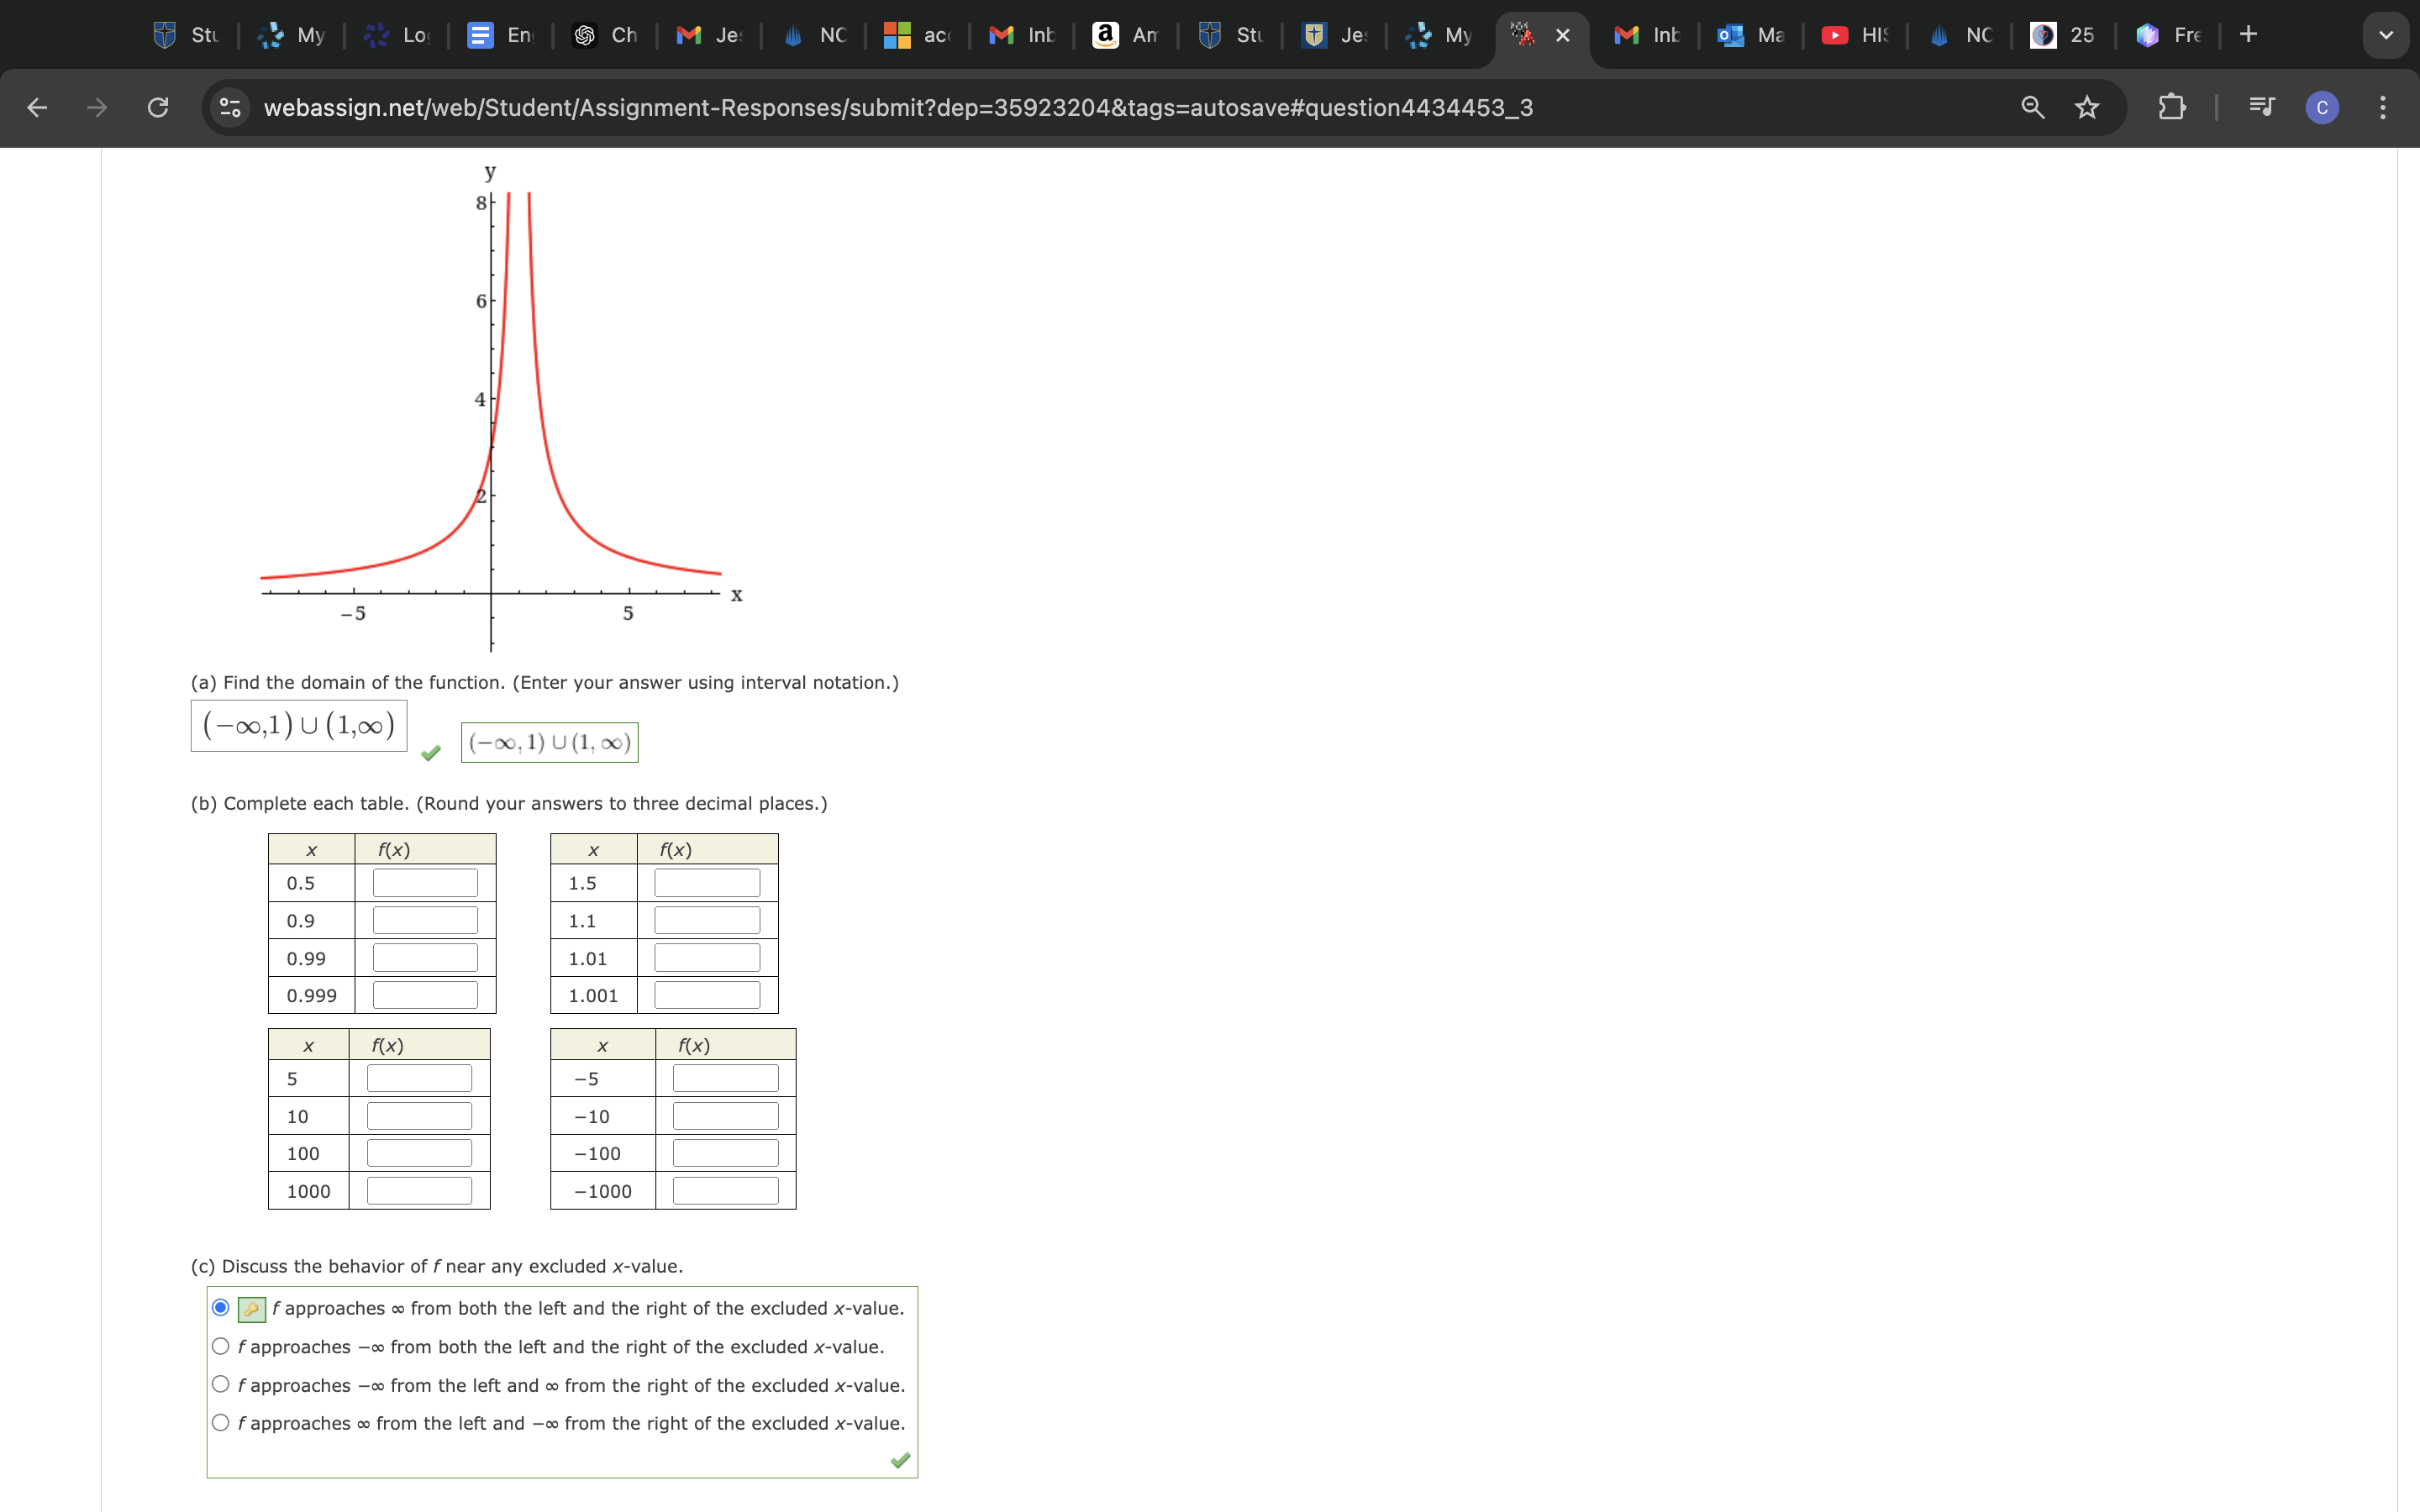Click f(x) input for x = 100
The image size is (2420, 1512).
pos(419,1153)
